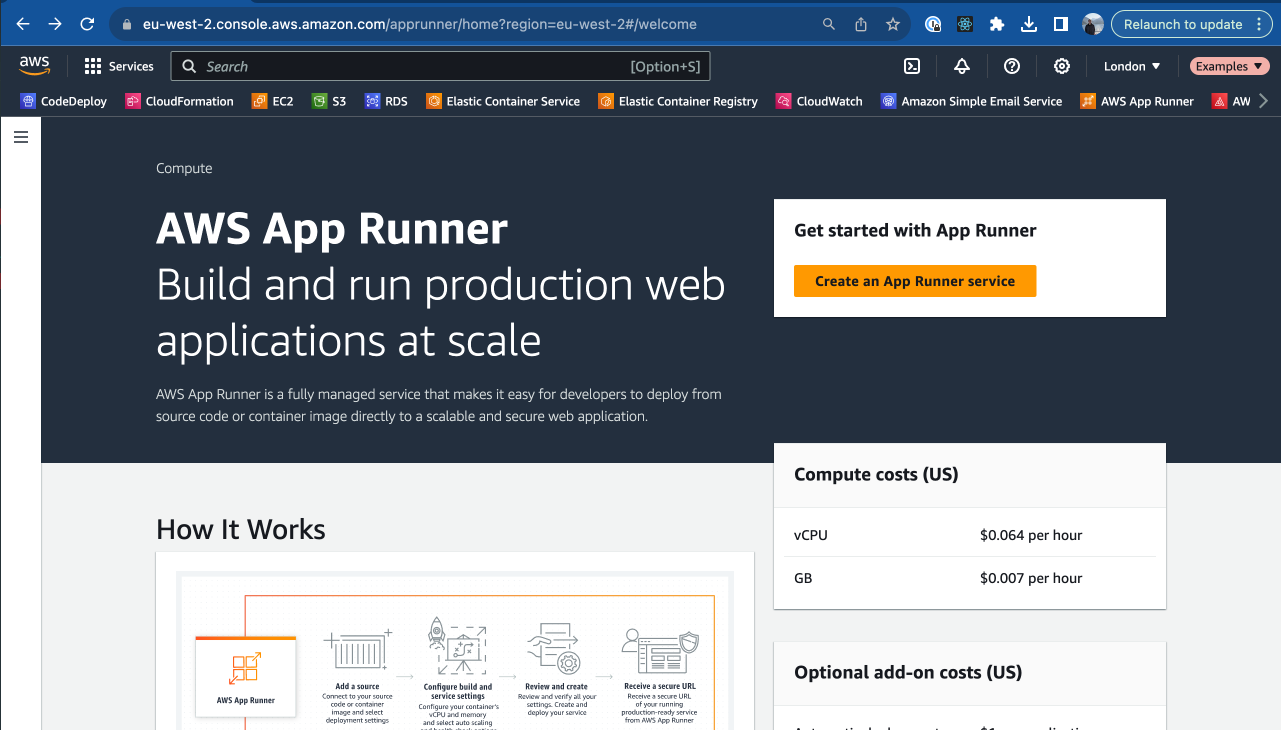Image resolution: width=1281 pixels, height=730 pixels.
Task: Open the notifications bell icon
Action: click(x=962, y=66)
